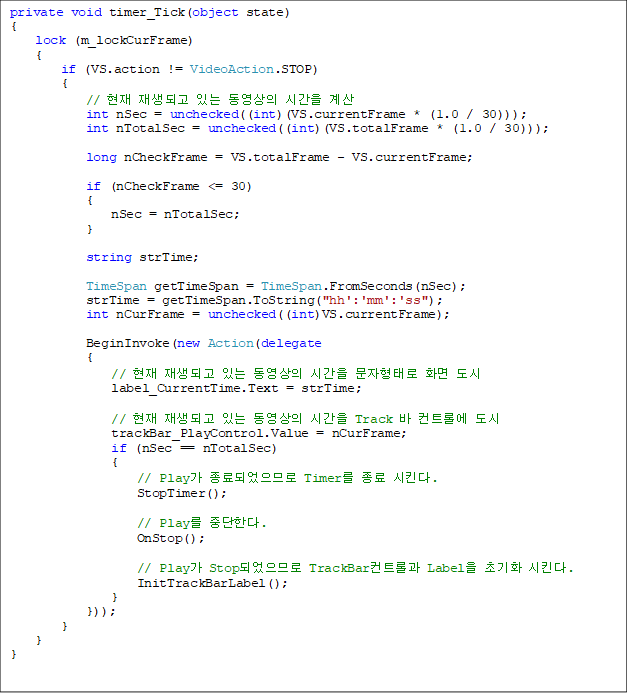Image resolution: width=627 pixels, height=695 pixels.
Task: Click the "OnStop();" call
Action: pos(171,539)
